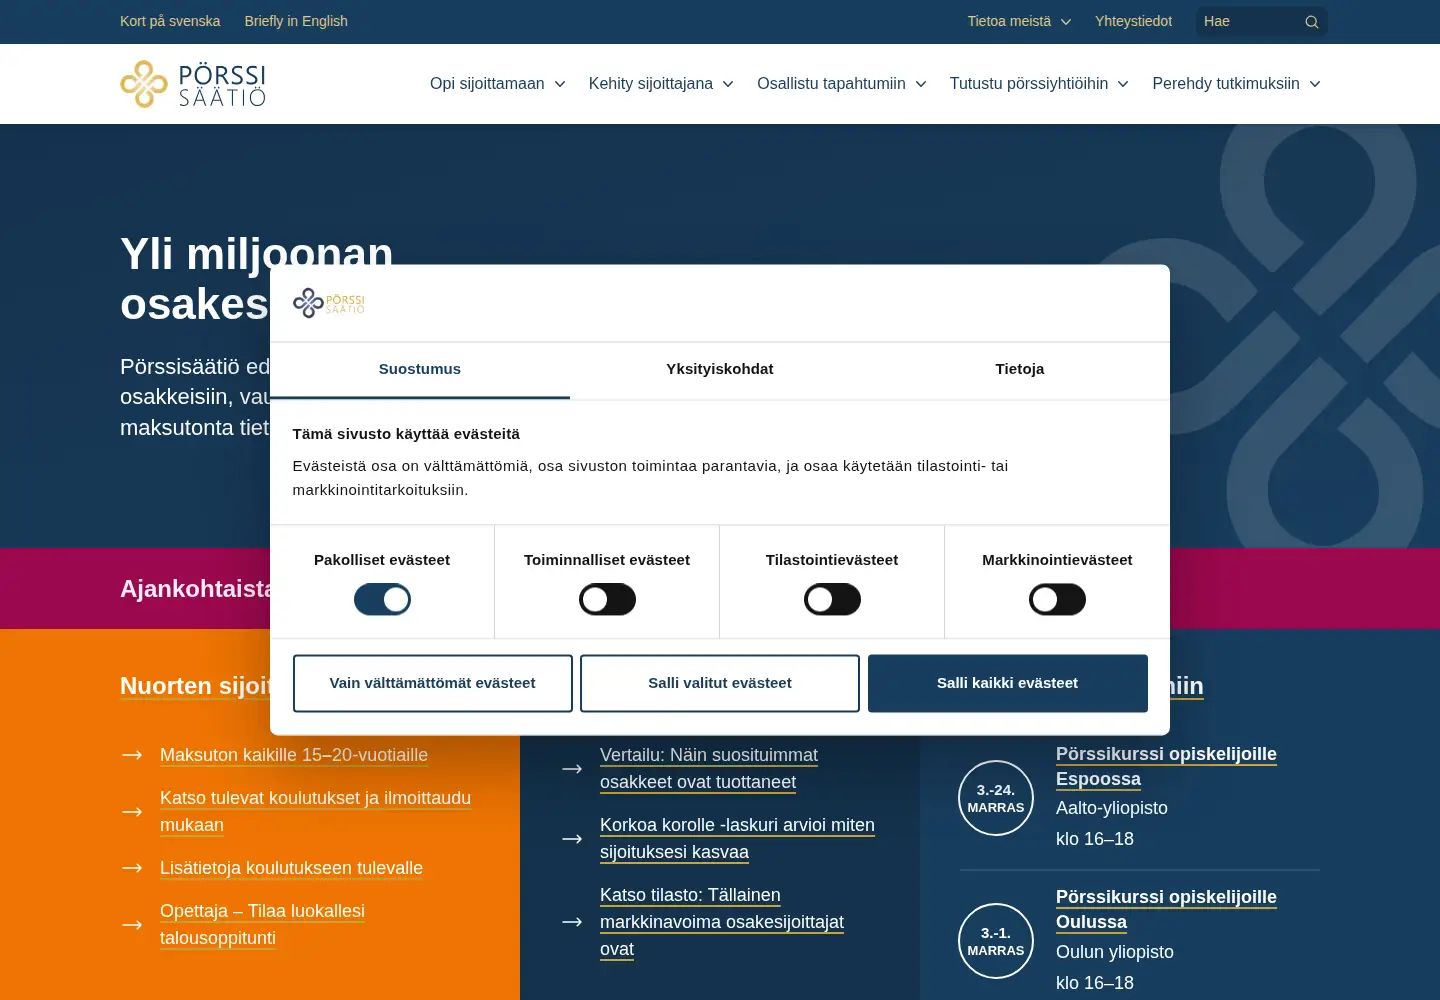This screenshot has width=1440, height=1000.
Task: Switch to the Tietoja tab
Action: (1020, 370)
